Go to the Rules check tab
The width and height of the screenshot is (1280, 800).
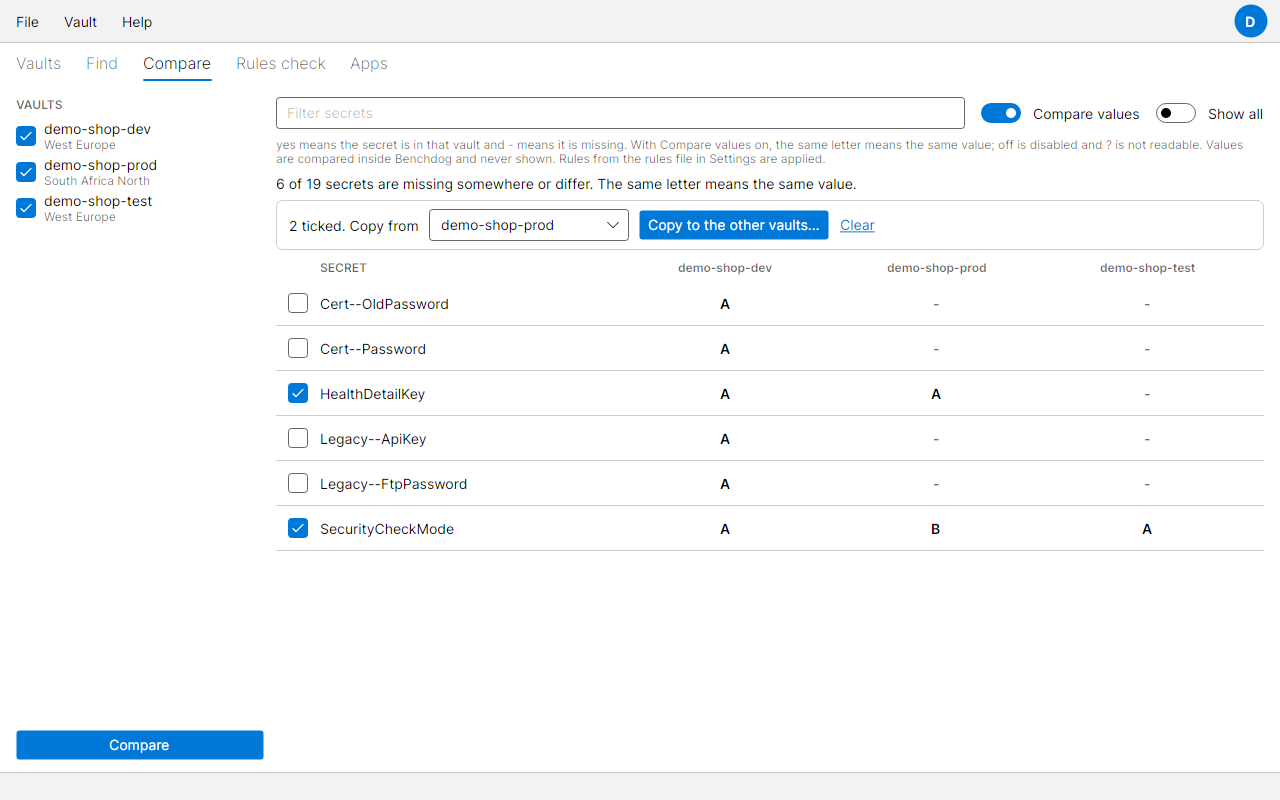281,63
